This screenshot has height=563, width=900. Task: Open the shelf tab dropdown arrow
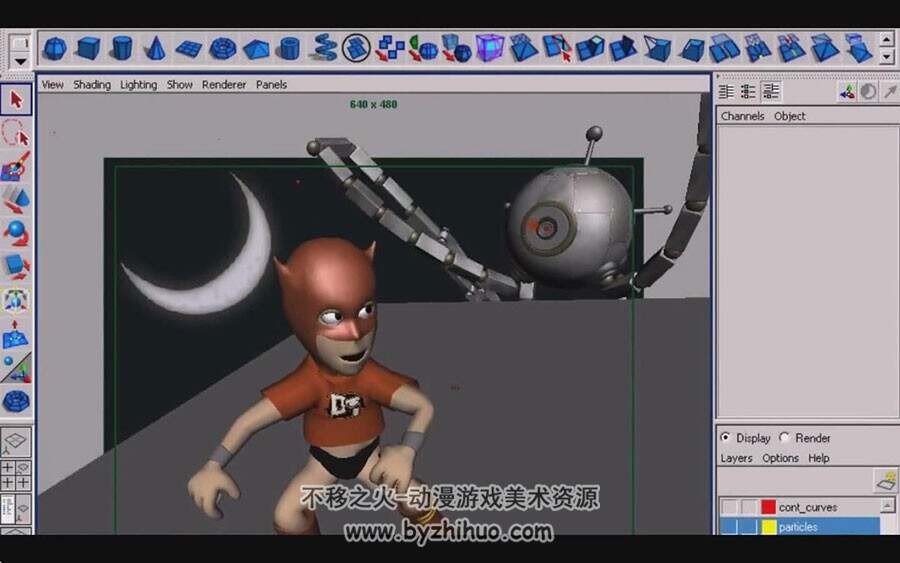coord(20,61)
